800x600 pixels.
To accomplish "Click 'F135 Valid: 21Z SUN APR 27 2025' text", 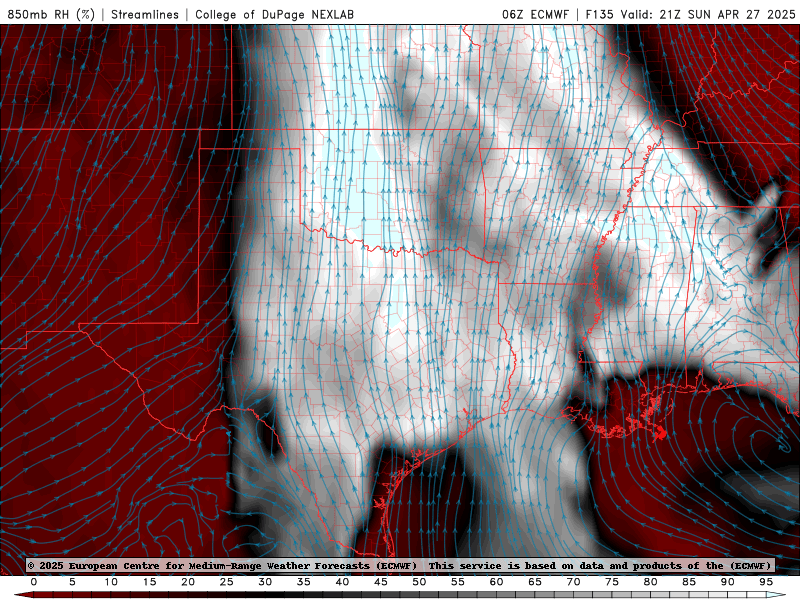I will (x=690, y=14).
